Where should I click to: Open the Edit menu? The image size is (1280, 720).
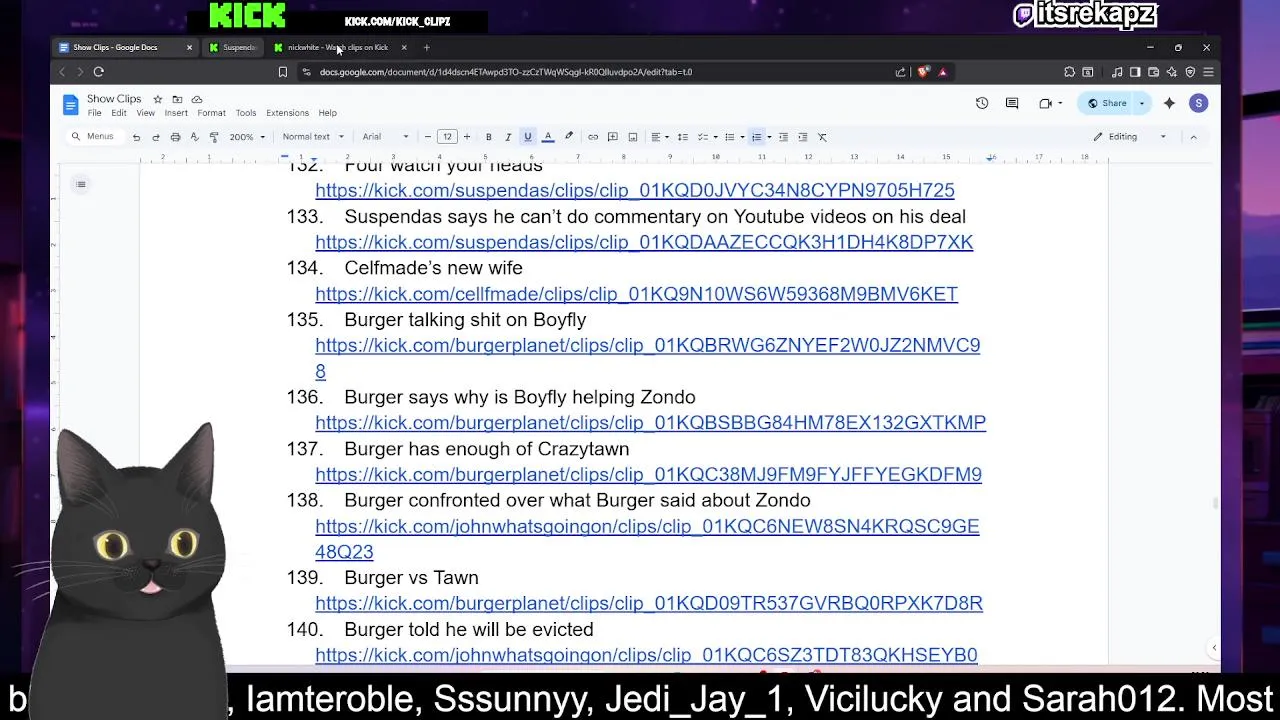pyautogui.click(x=119, y=113)
